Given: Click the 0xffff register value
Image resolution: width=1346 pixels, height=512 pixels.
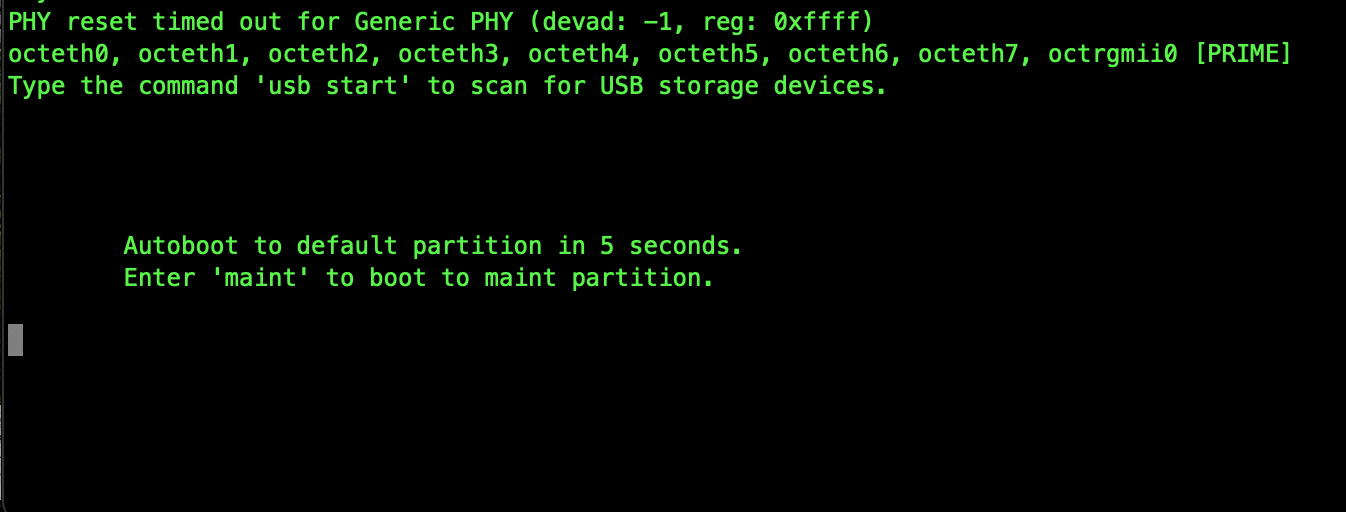Looking at the screenshot, I should [817, 22].
